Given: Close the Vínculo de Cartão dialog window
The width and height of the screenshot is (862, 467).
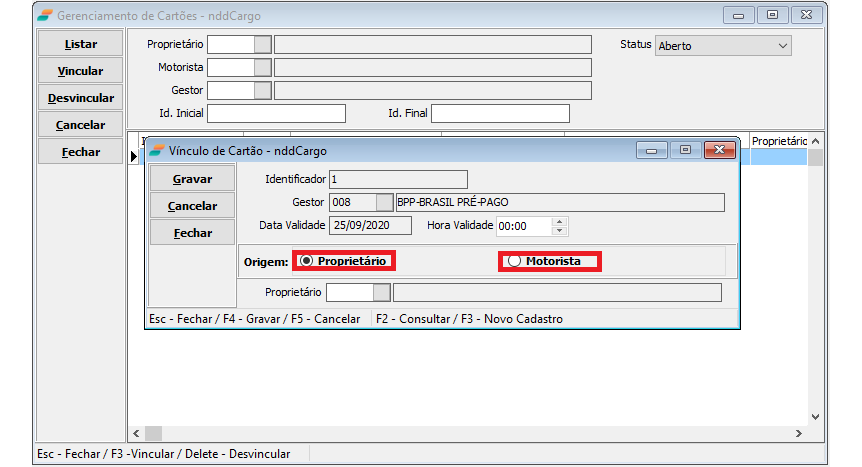Looking at the screenshot, I should [719, 151].
